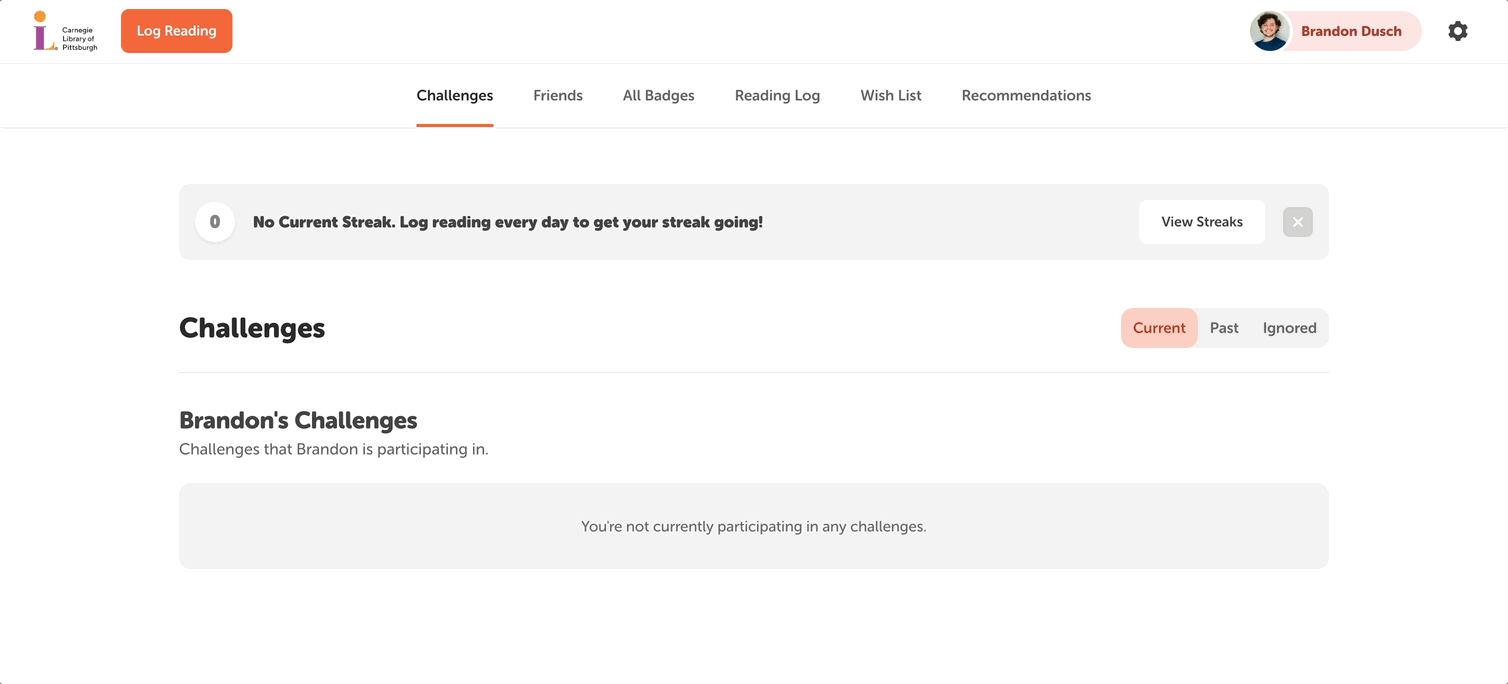Open Brandon Dusch's account menu

[x=1351, y=31]
